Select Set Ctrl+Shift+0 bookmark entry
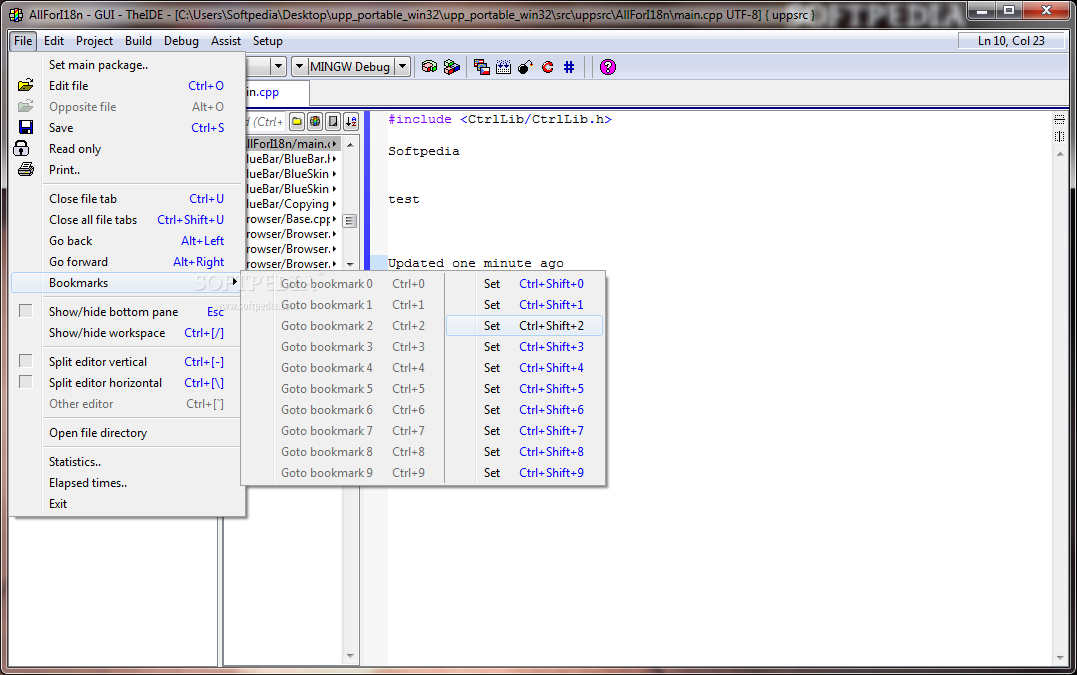The image size is (1077, 675). click(525, 284)
